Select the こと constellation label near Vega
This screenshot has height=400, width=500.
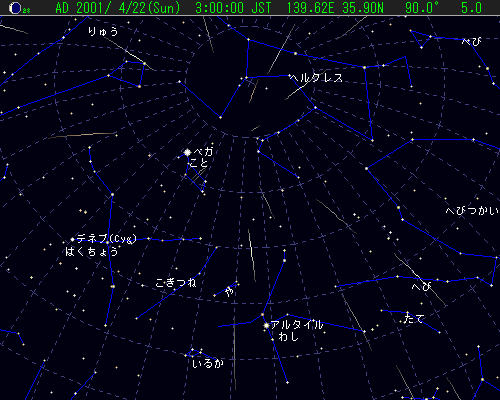(199, 163)
